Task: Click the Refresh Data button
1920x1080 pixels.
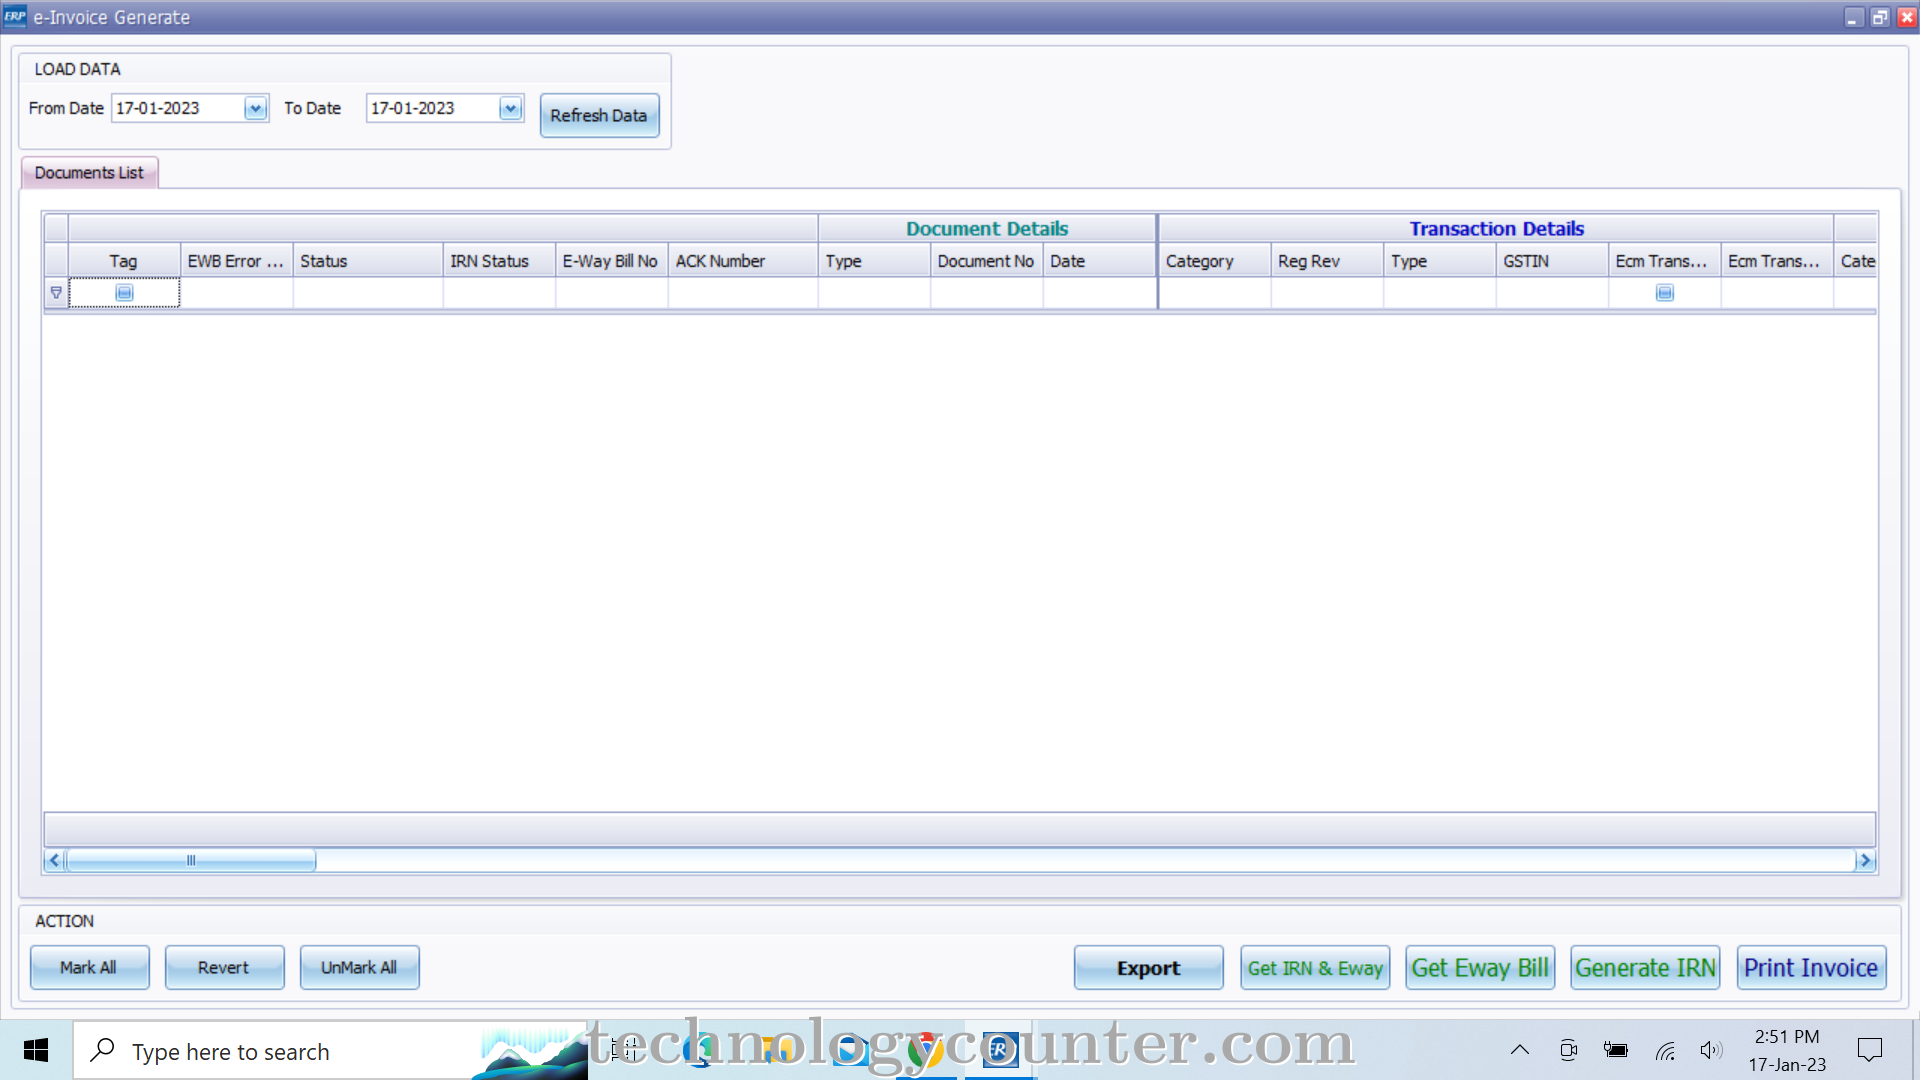Action: pyautogui.click(x=598, y=115)
